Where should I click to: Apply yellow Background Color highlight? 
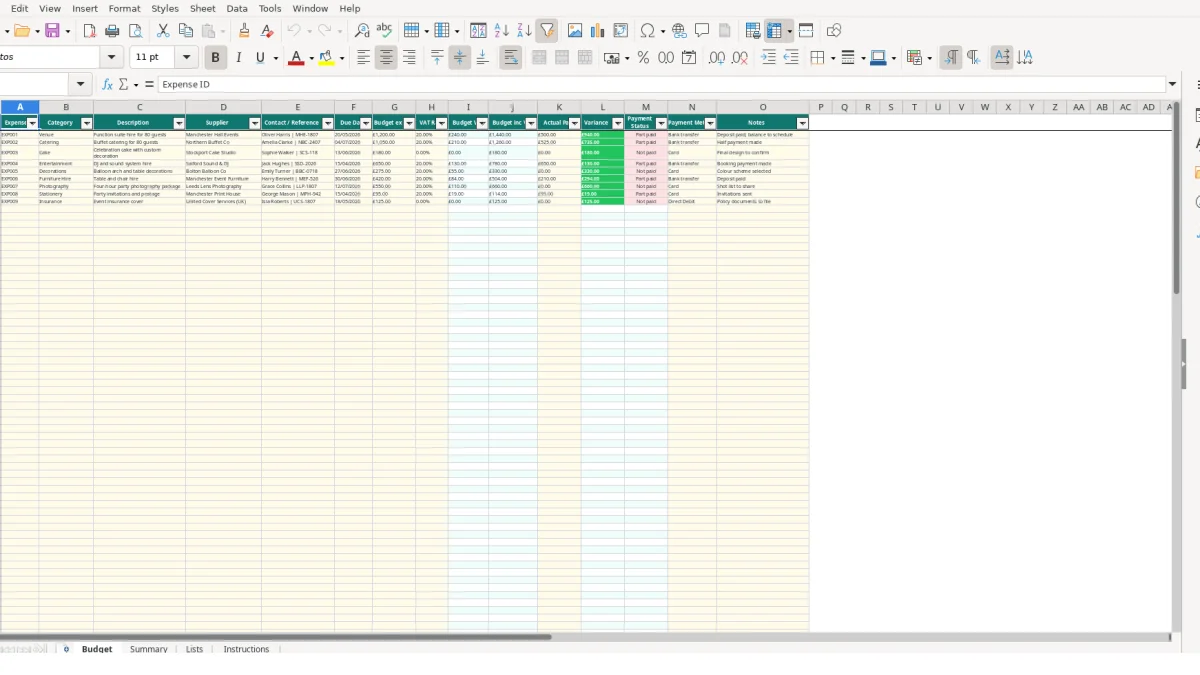point(326,58)
